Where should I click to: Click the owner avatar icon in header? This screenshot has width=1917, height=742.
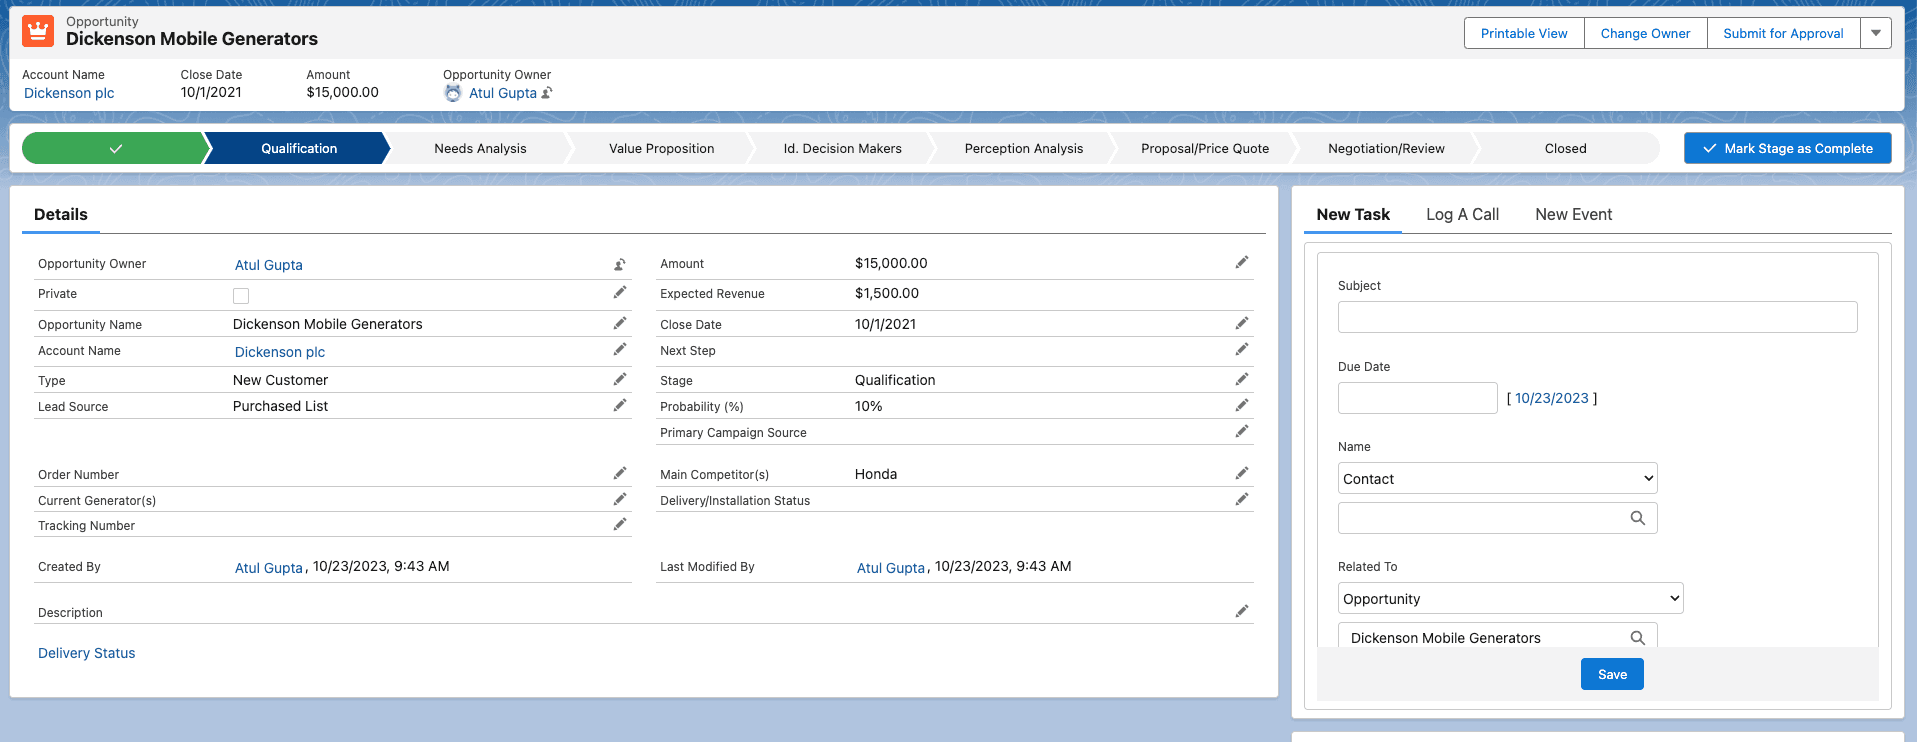click(x=453, y=93)
